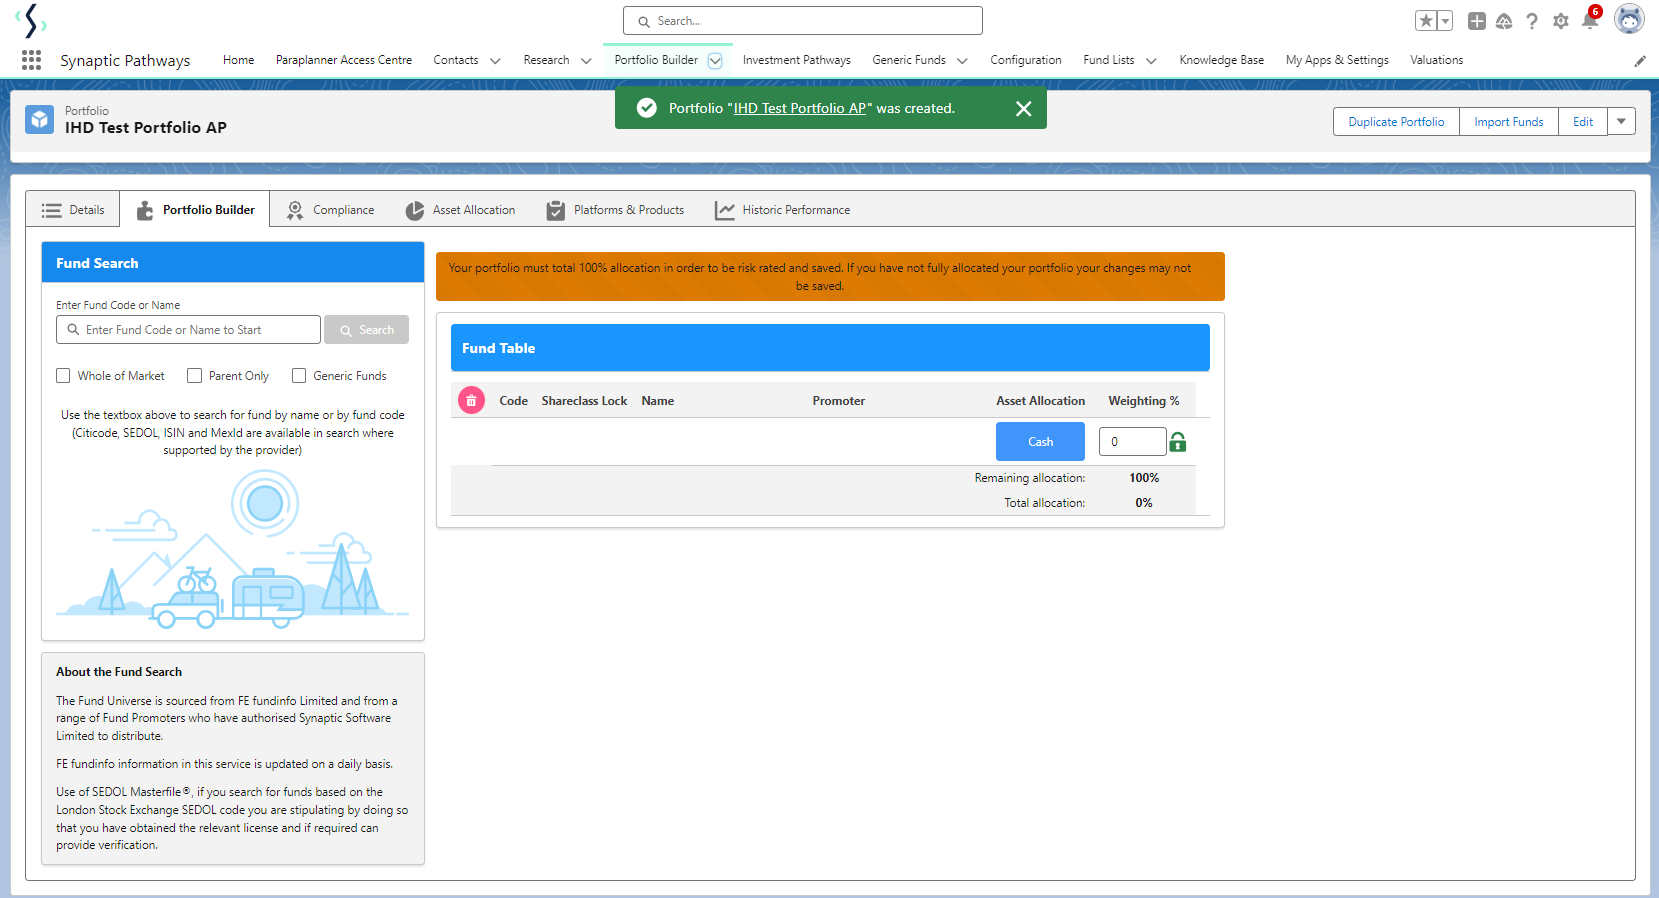Click the Synaptic Pathways app name

[125, 60]
